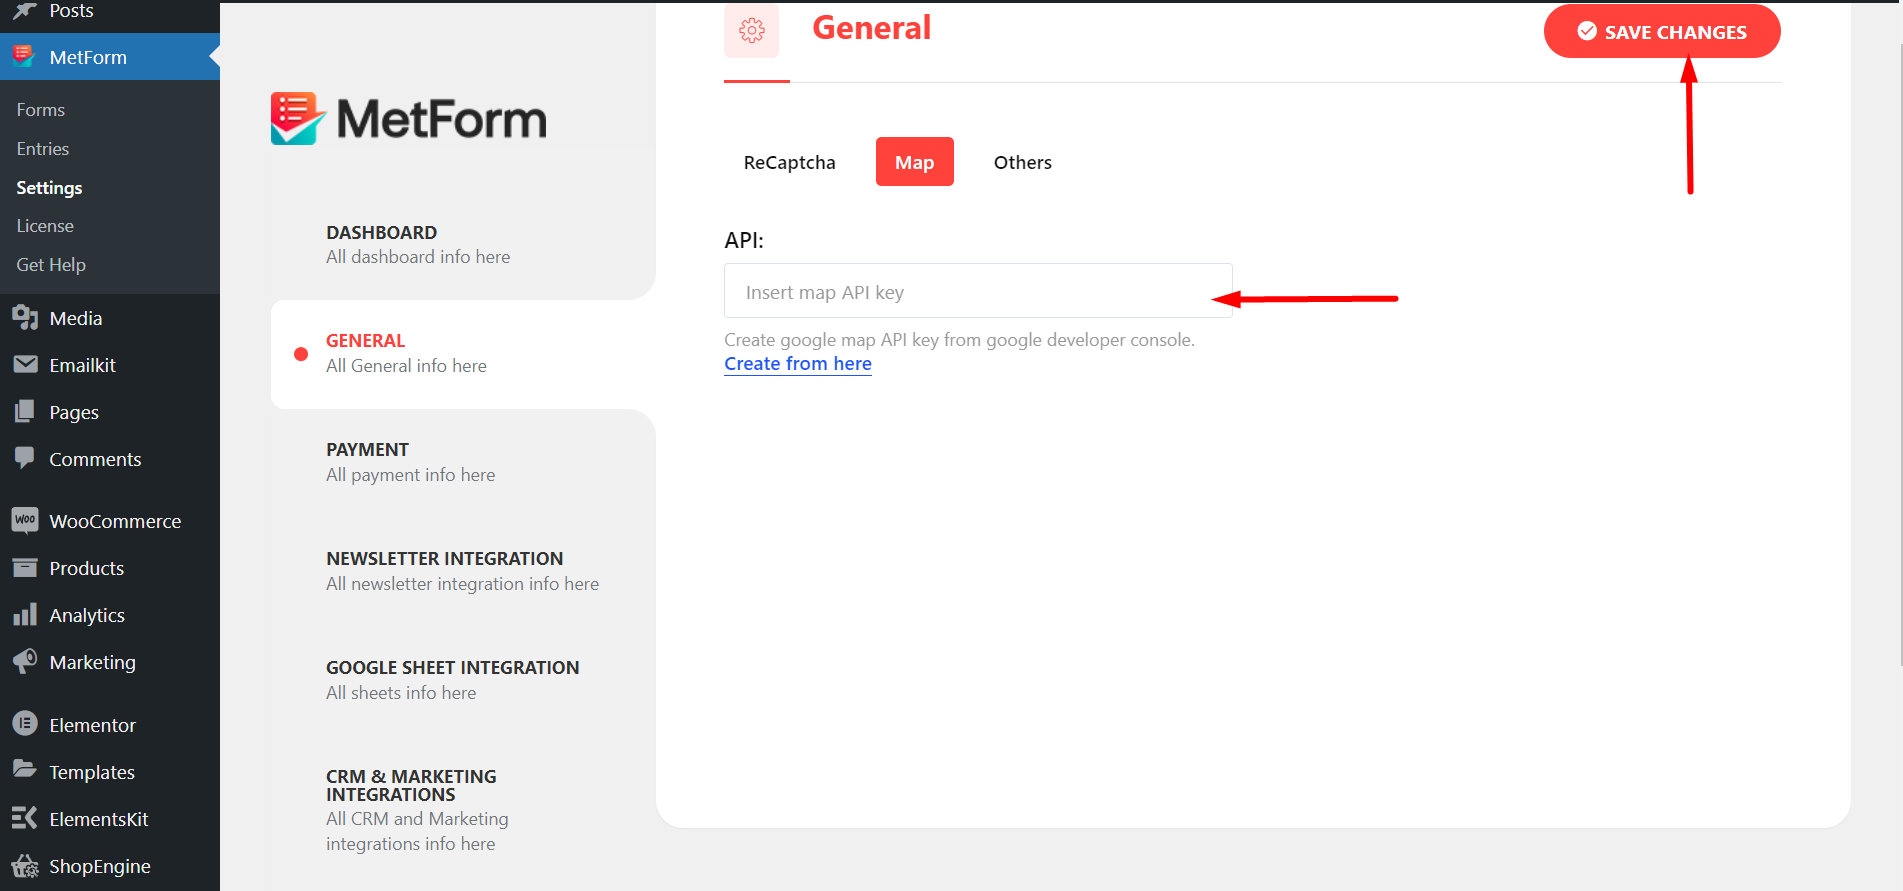Click the MetForm sidebar icon

24,57
